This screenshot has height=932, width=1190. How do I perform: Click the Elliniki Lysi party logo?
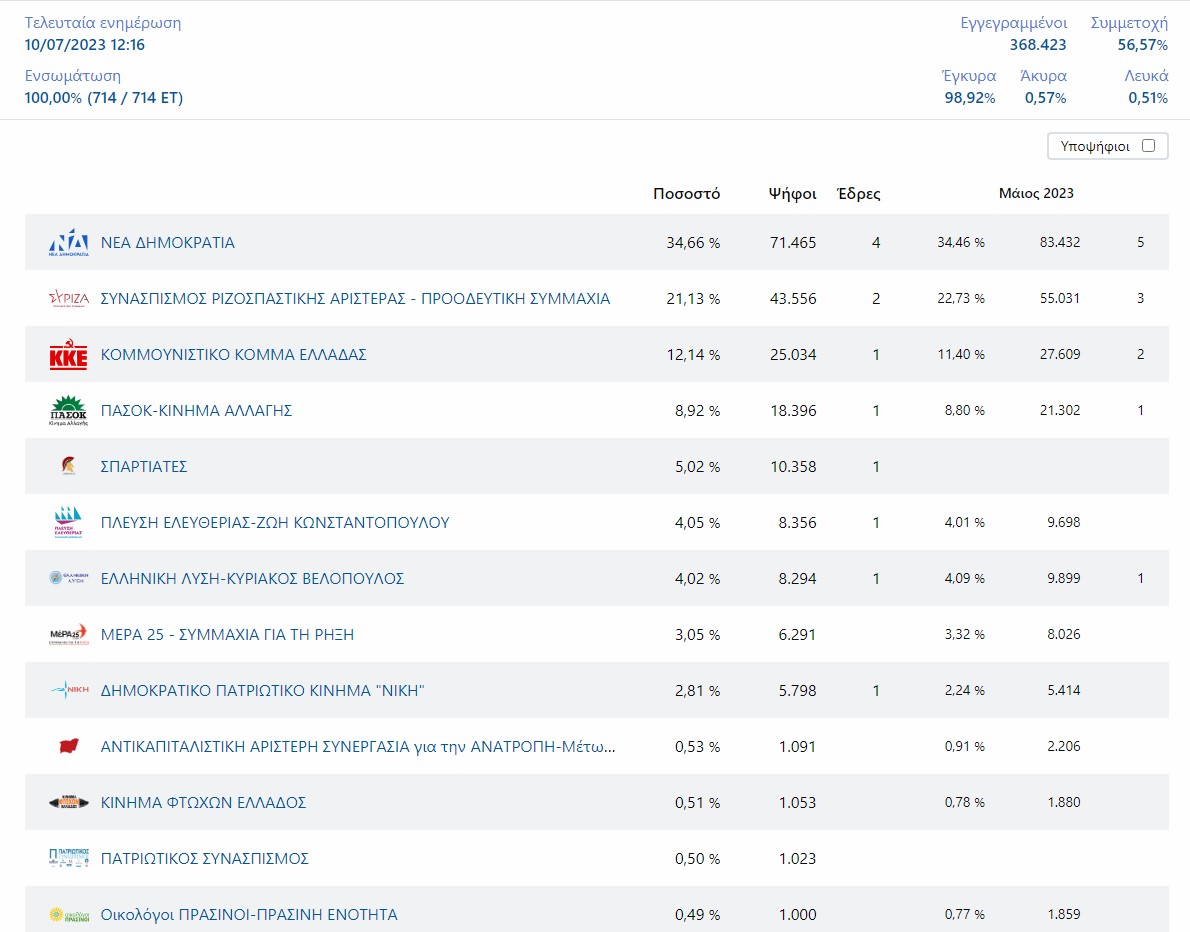coord(68,578)
